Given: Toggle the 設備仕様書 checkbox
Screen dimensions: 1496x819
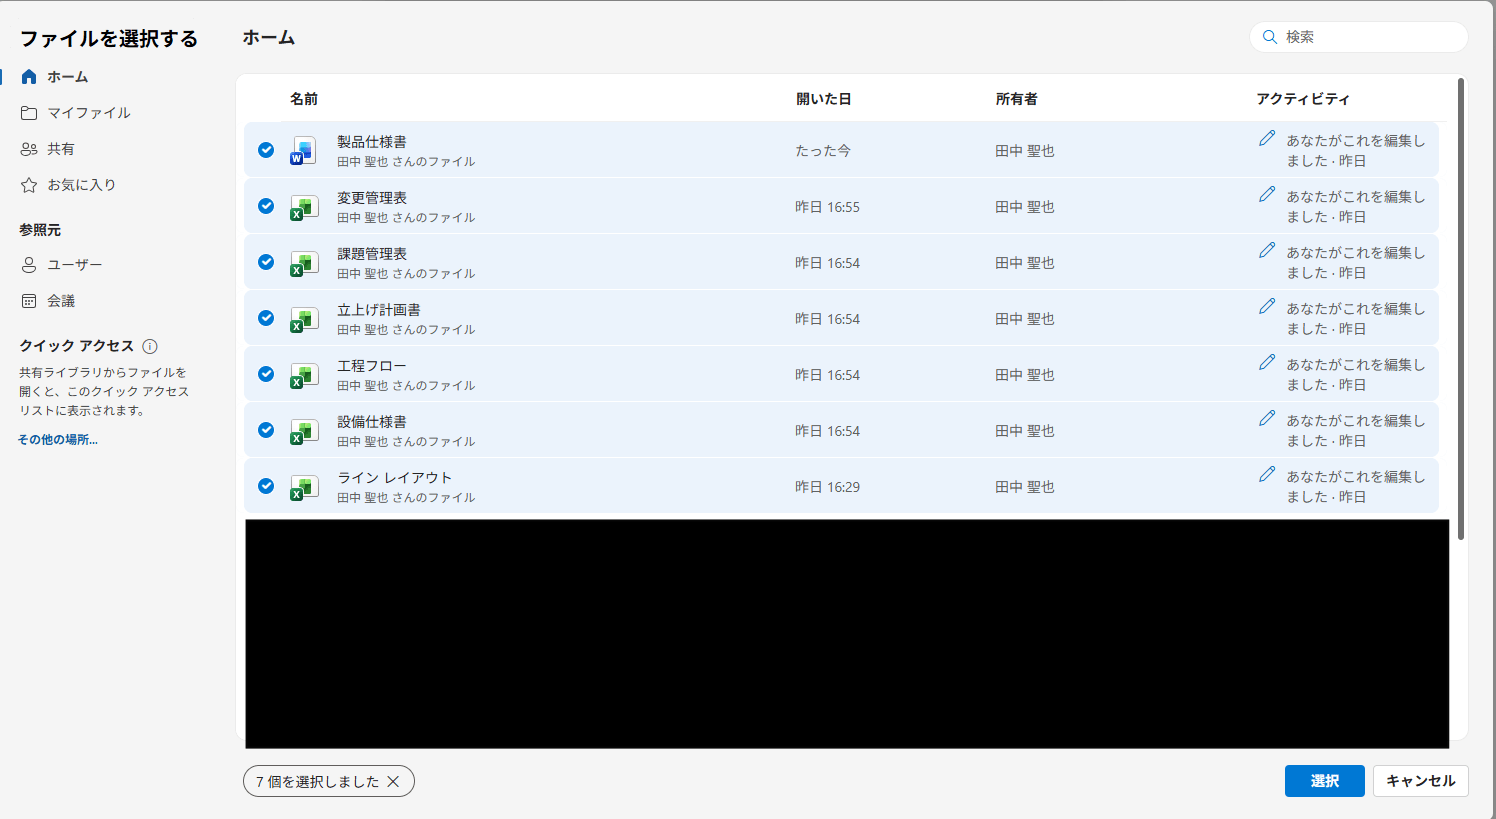Looking at the screenshot, I should (266, 430).
